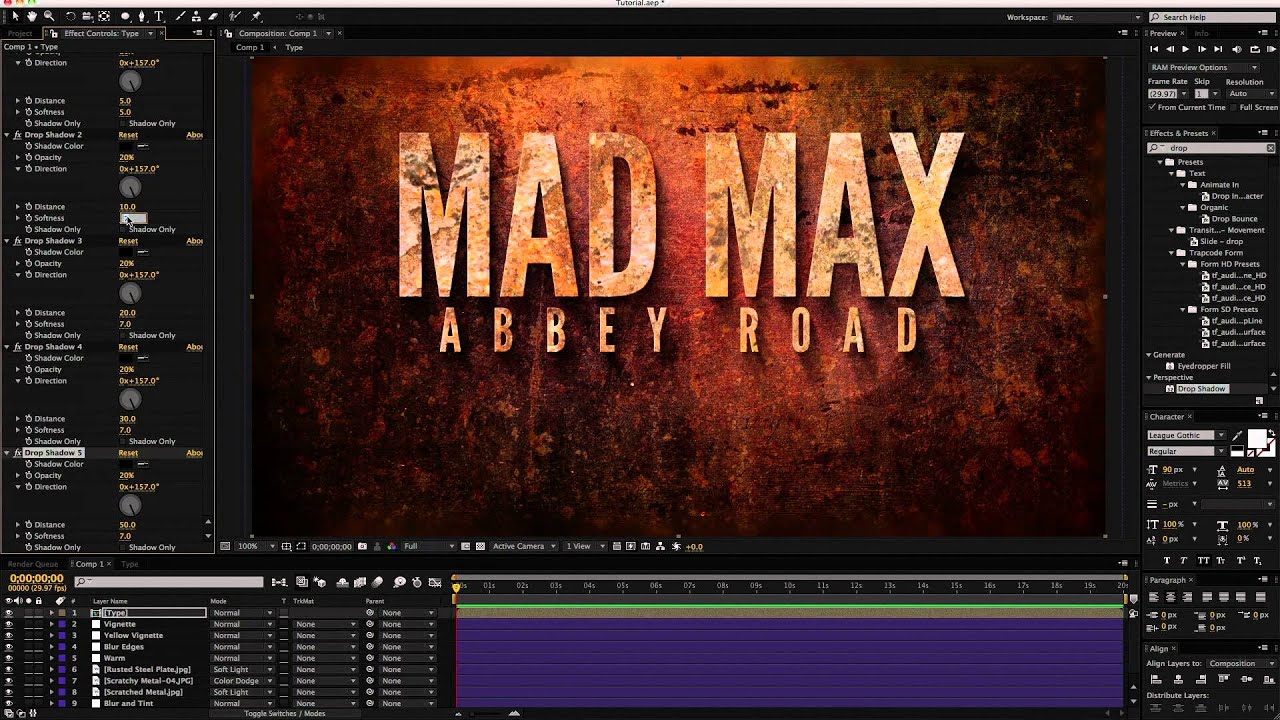Image resolution: width=1280 pixels, height=720 pixels.
Task: Change blend mode of Scratchy Metal-04.JPG layer
Action: [x=242, y=681]
